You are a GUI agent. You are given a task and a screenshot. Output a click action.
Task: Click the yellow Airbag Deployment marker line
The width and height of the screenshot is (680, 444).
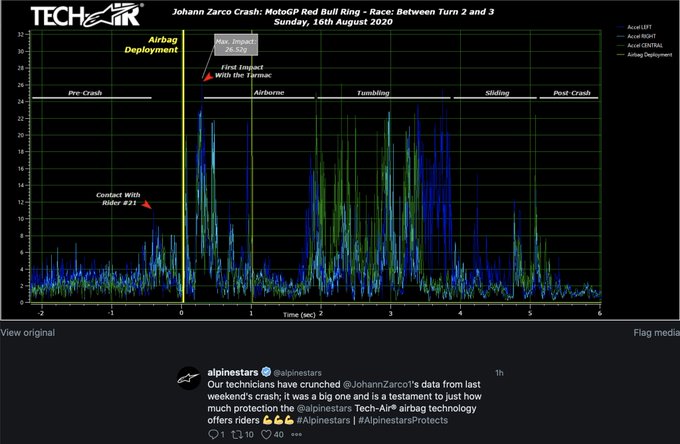tap(183, 166)
